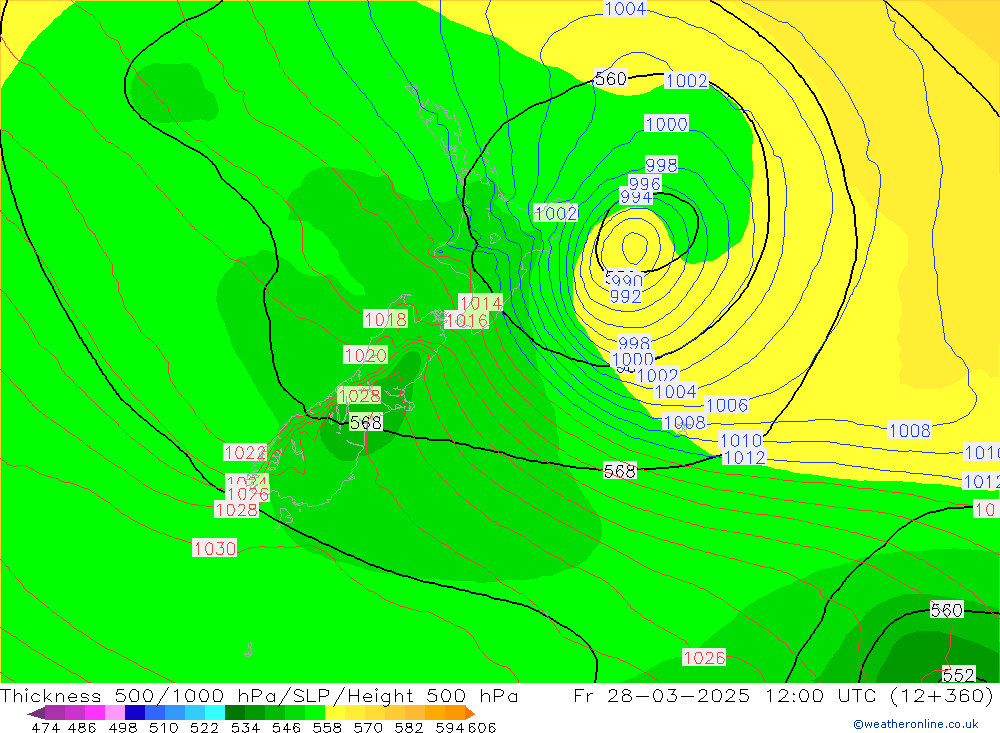Click the red '1022' pressure label
The width and height of the screenshot is (1000, 733).
[245, 452]
